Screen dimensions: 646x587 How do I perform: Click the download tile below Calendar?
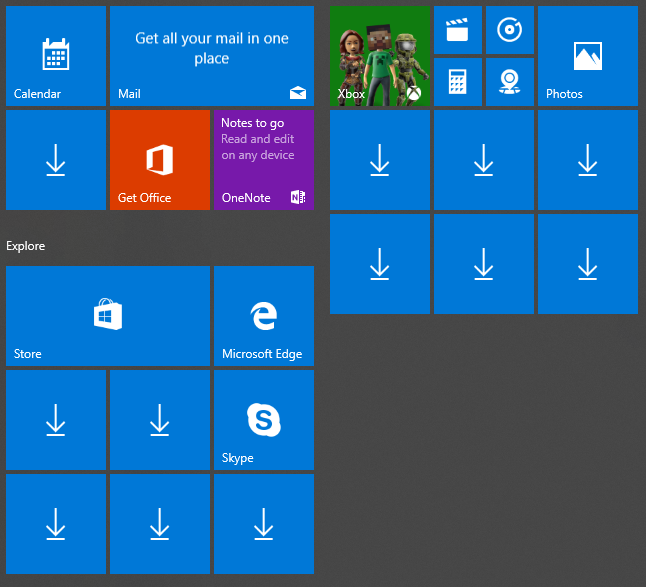56,160
